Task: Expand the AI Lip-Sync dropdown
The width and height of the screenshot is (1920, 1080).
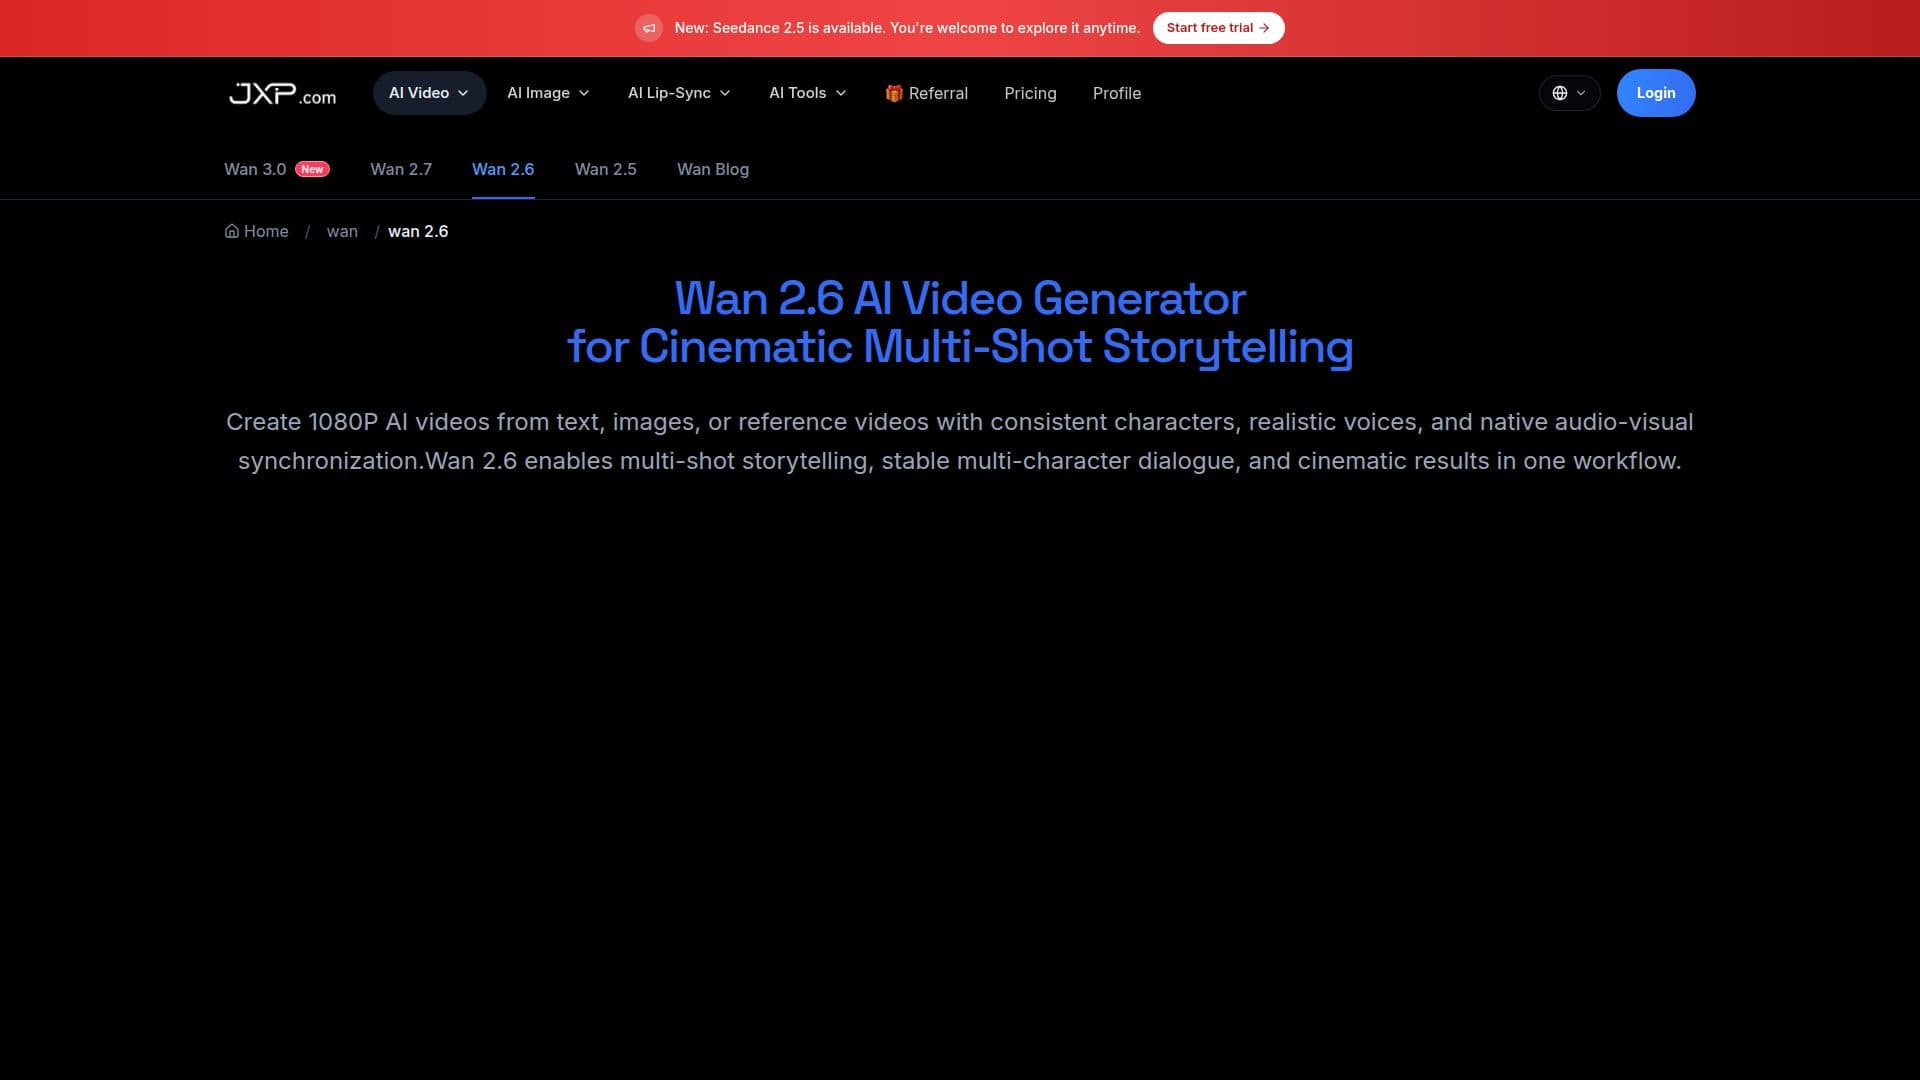Action: 679,93
